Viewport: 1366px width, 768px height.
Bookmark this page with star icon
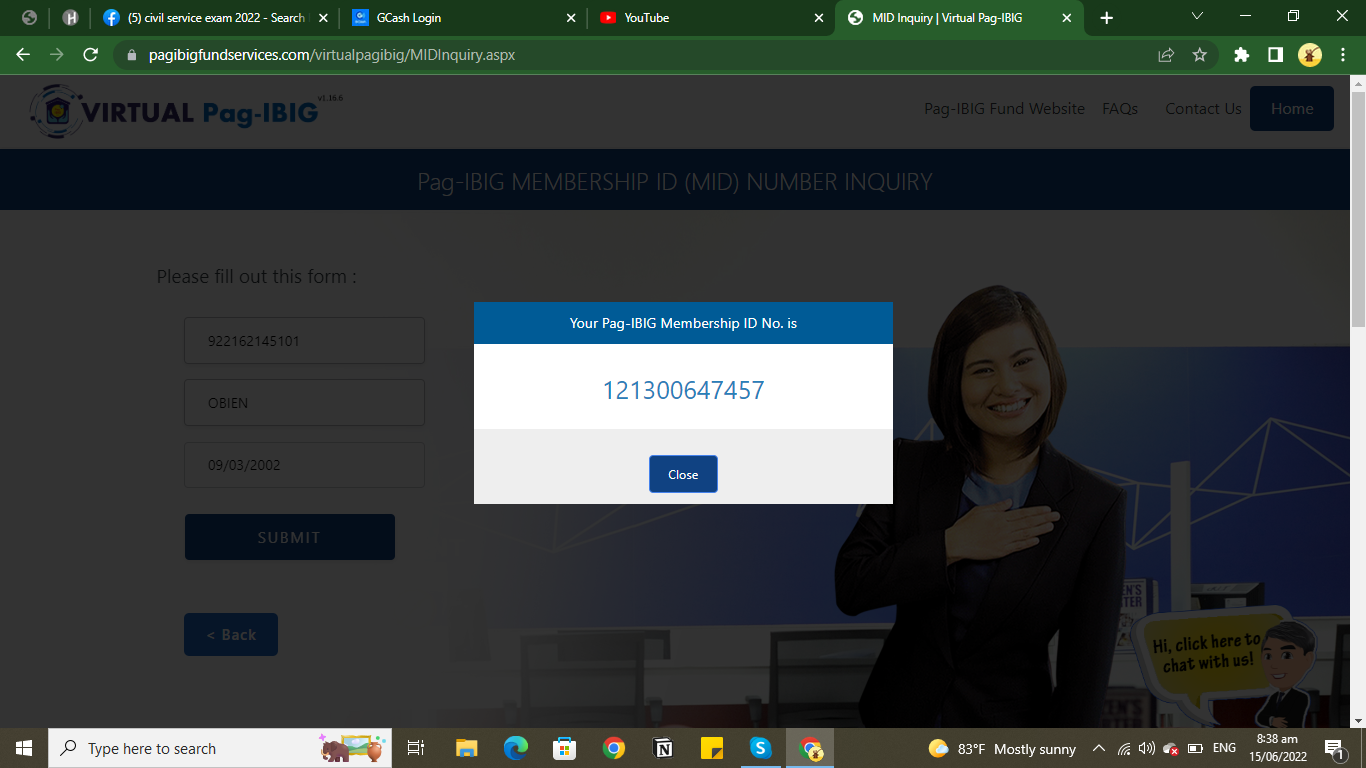point(1199,55)
